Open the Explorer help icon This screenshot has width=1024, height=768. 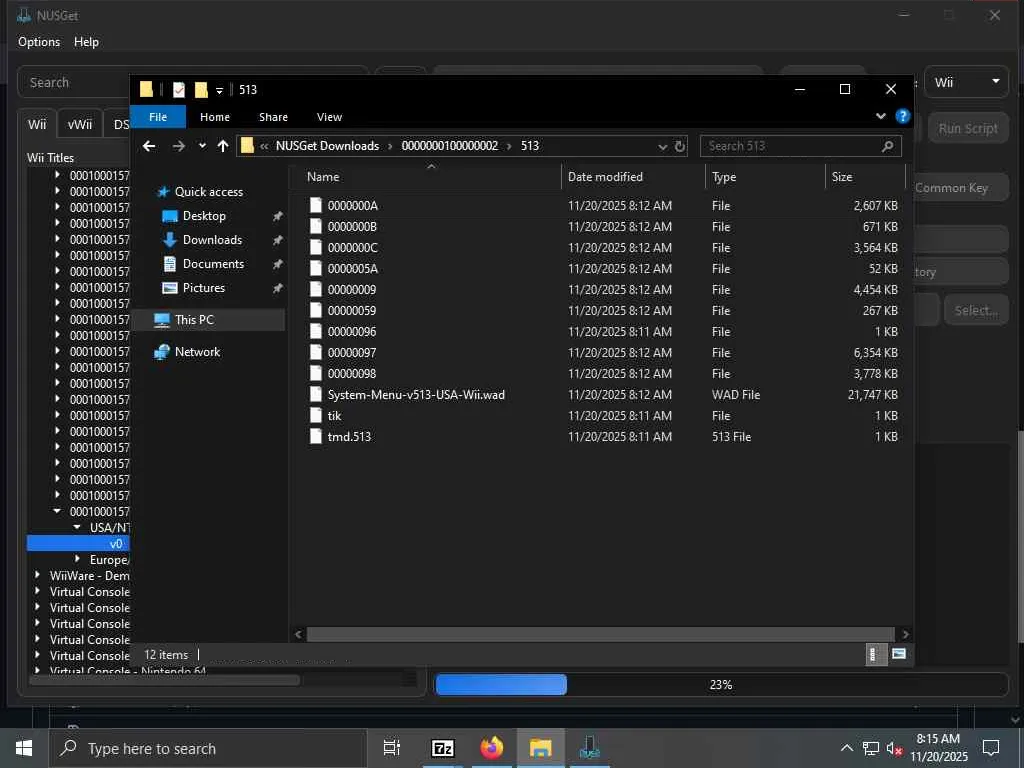point(903,116)
